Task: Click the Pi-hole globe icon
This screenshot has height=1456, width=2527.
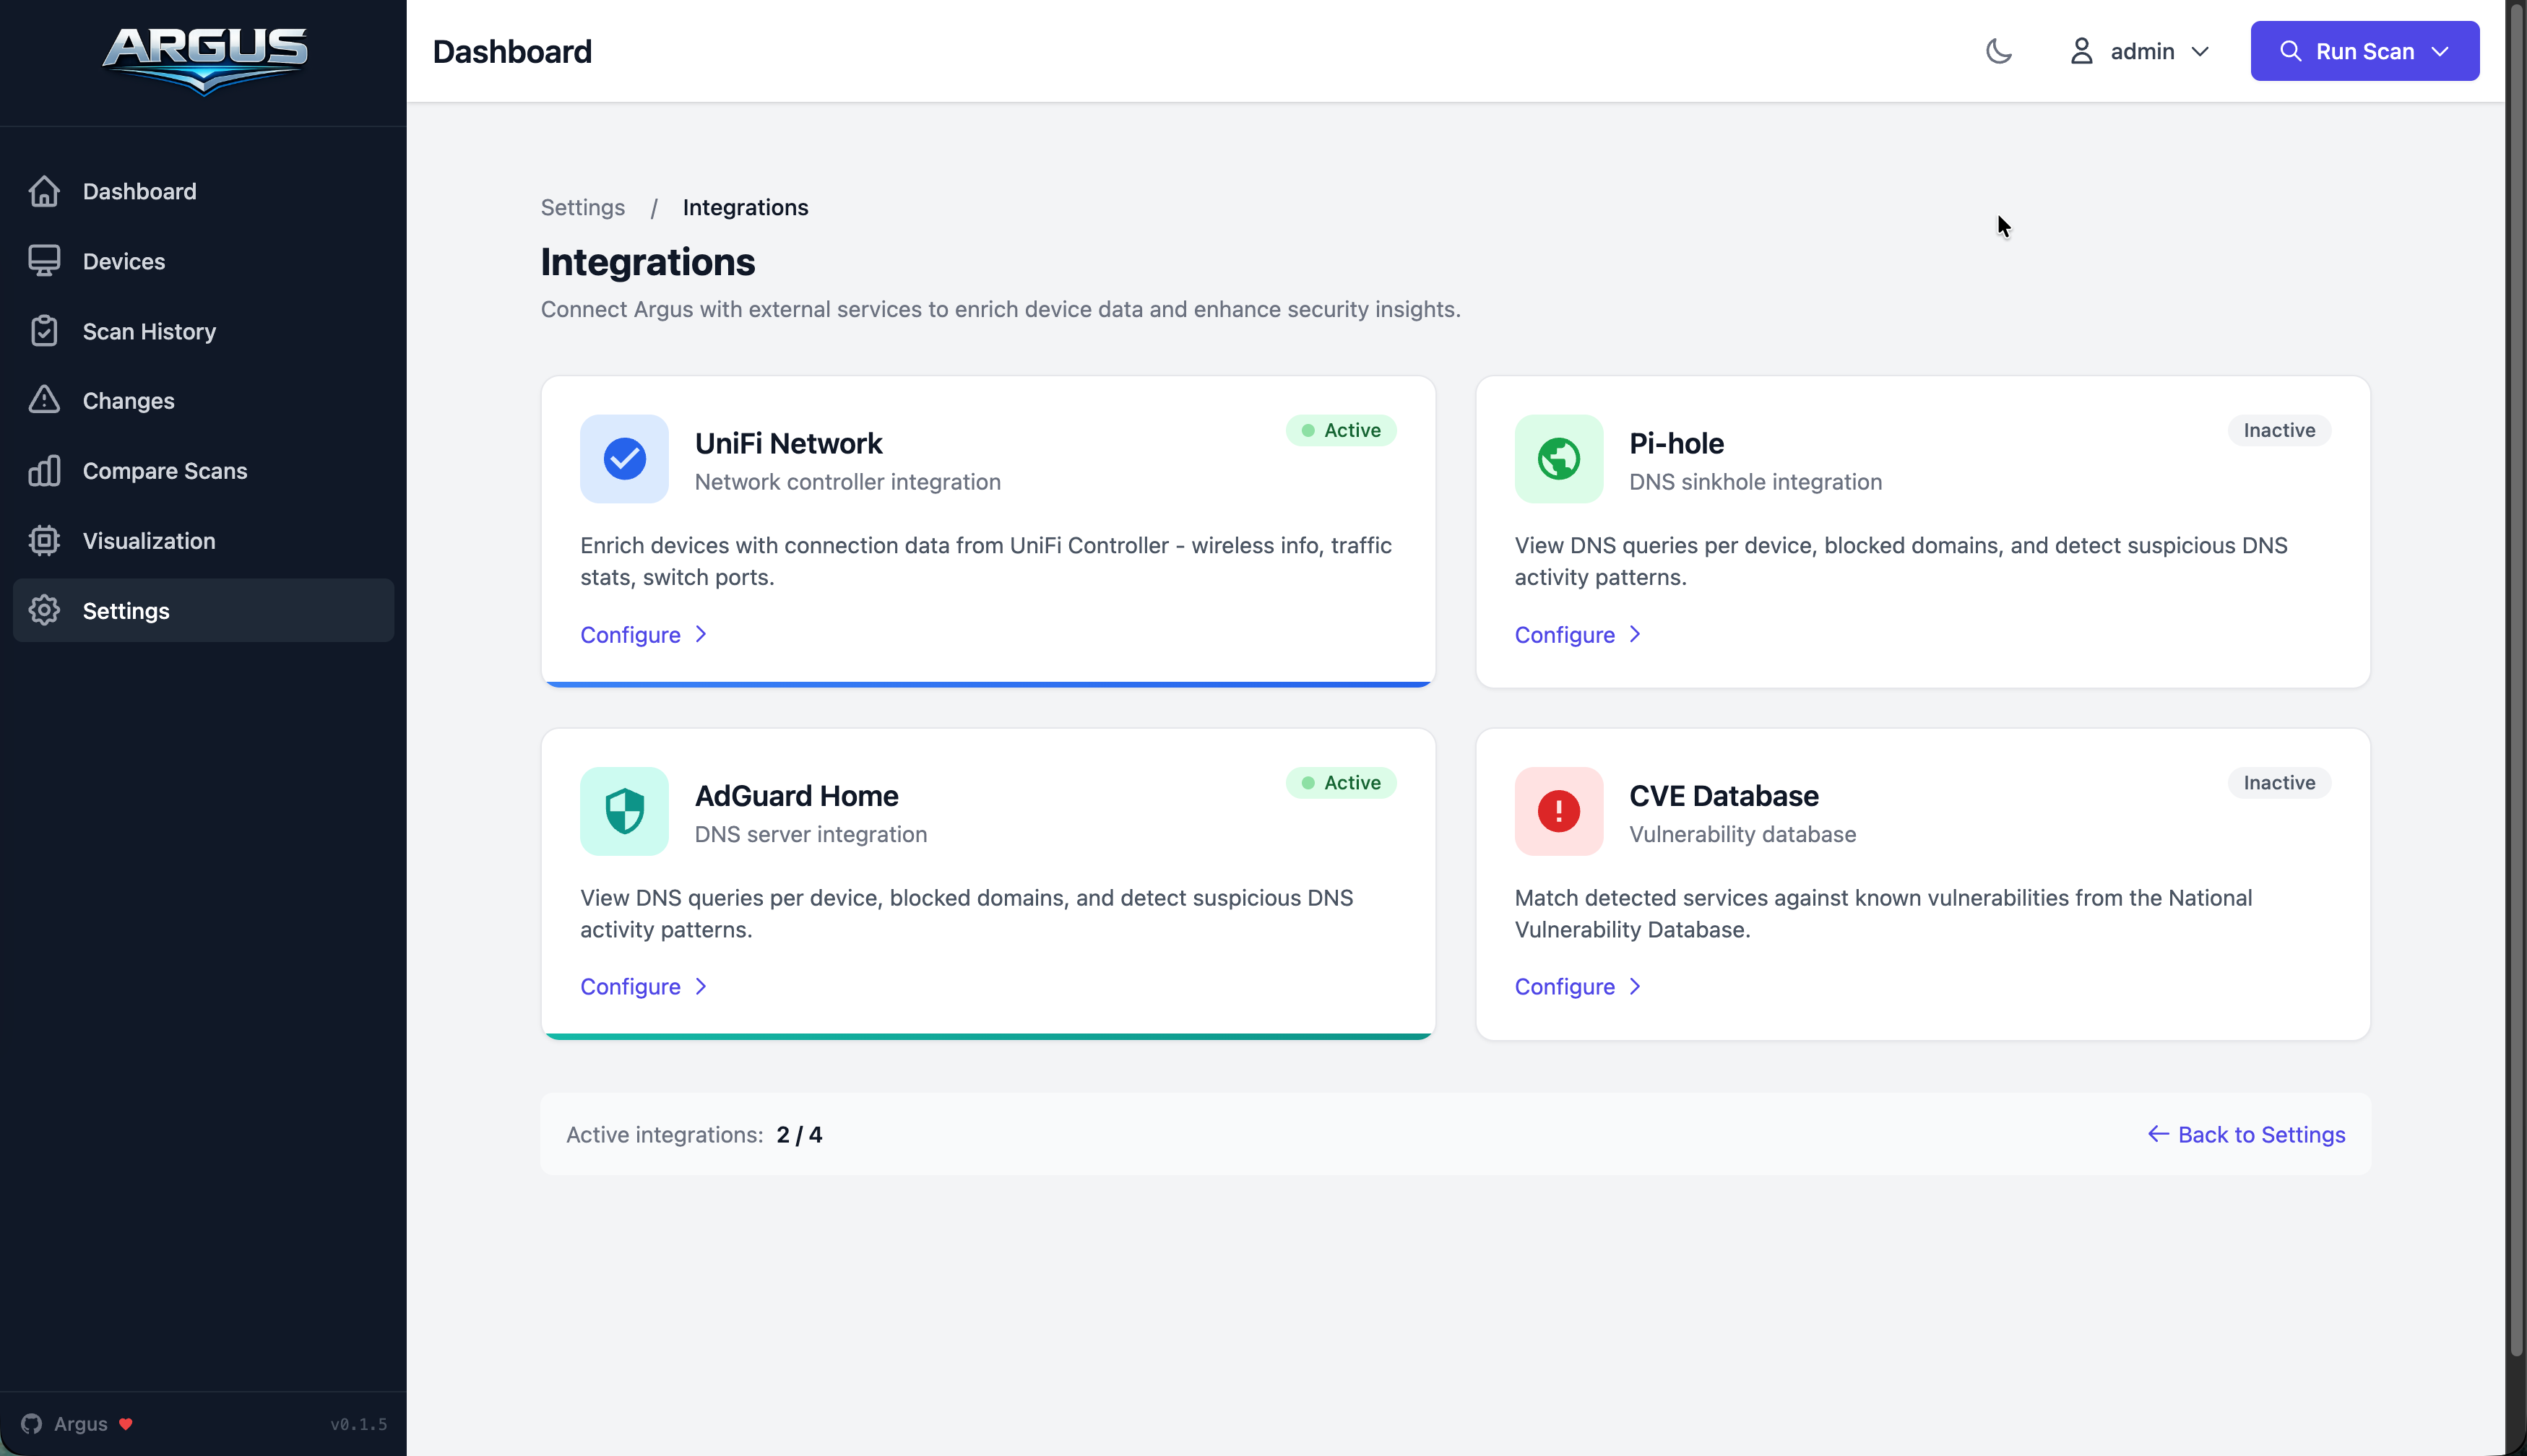Action: tap(1557, 459)
